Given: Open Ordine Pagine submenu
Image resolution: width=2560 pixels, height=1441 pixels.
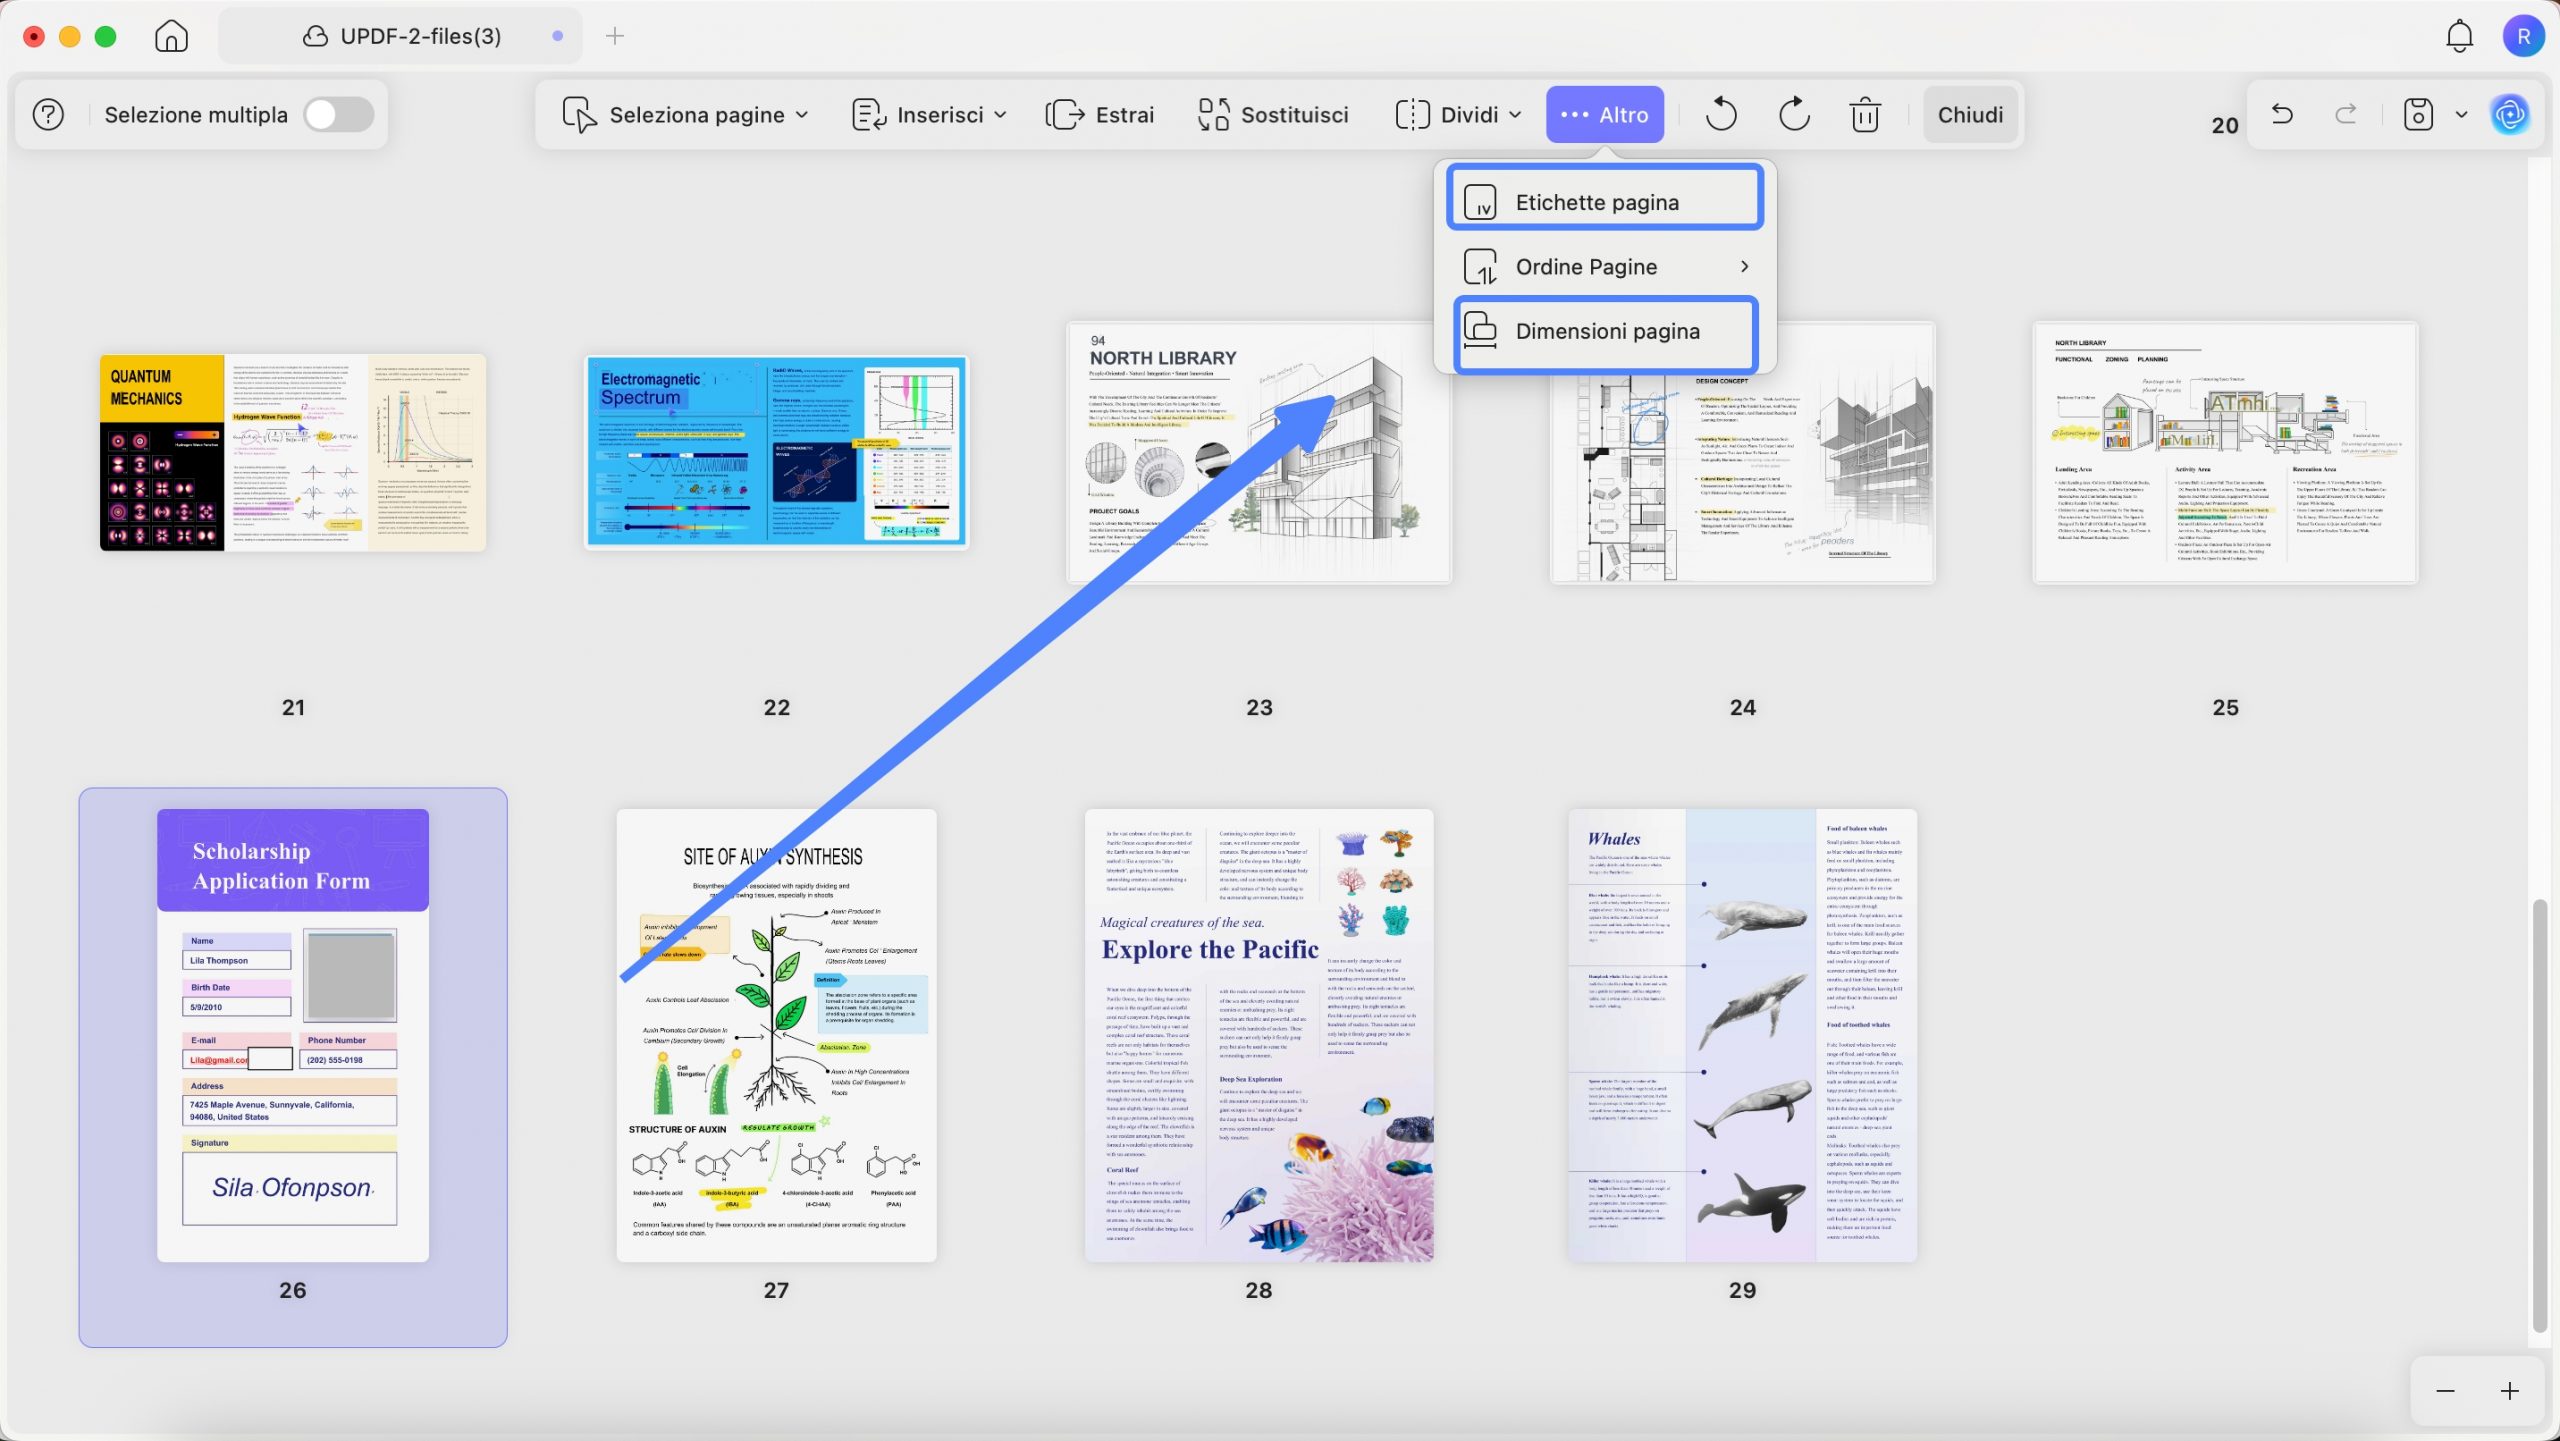Looking at the screenshot, I should tap(1605, 267).
